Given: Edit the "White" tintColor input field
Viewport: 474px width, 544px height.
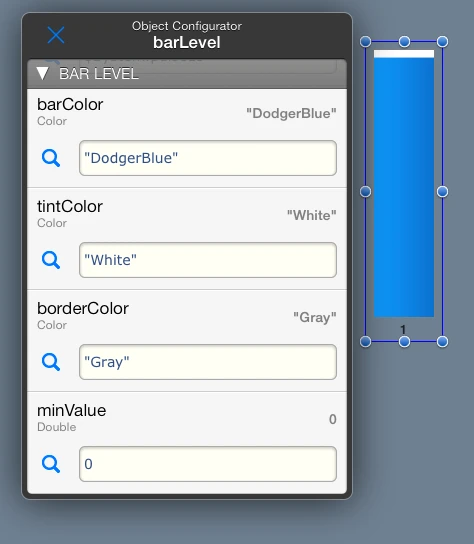Looking at the screenshot, I should tap(208, 260).
